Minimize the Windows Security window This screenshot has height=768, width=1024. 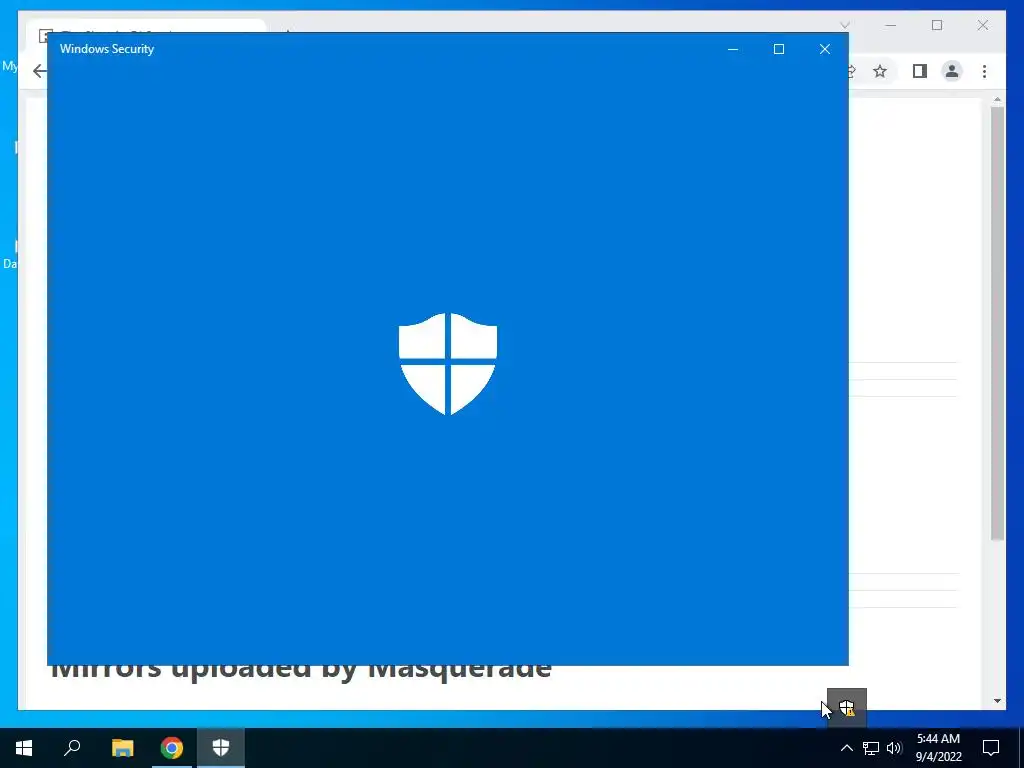733,49
